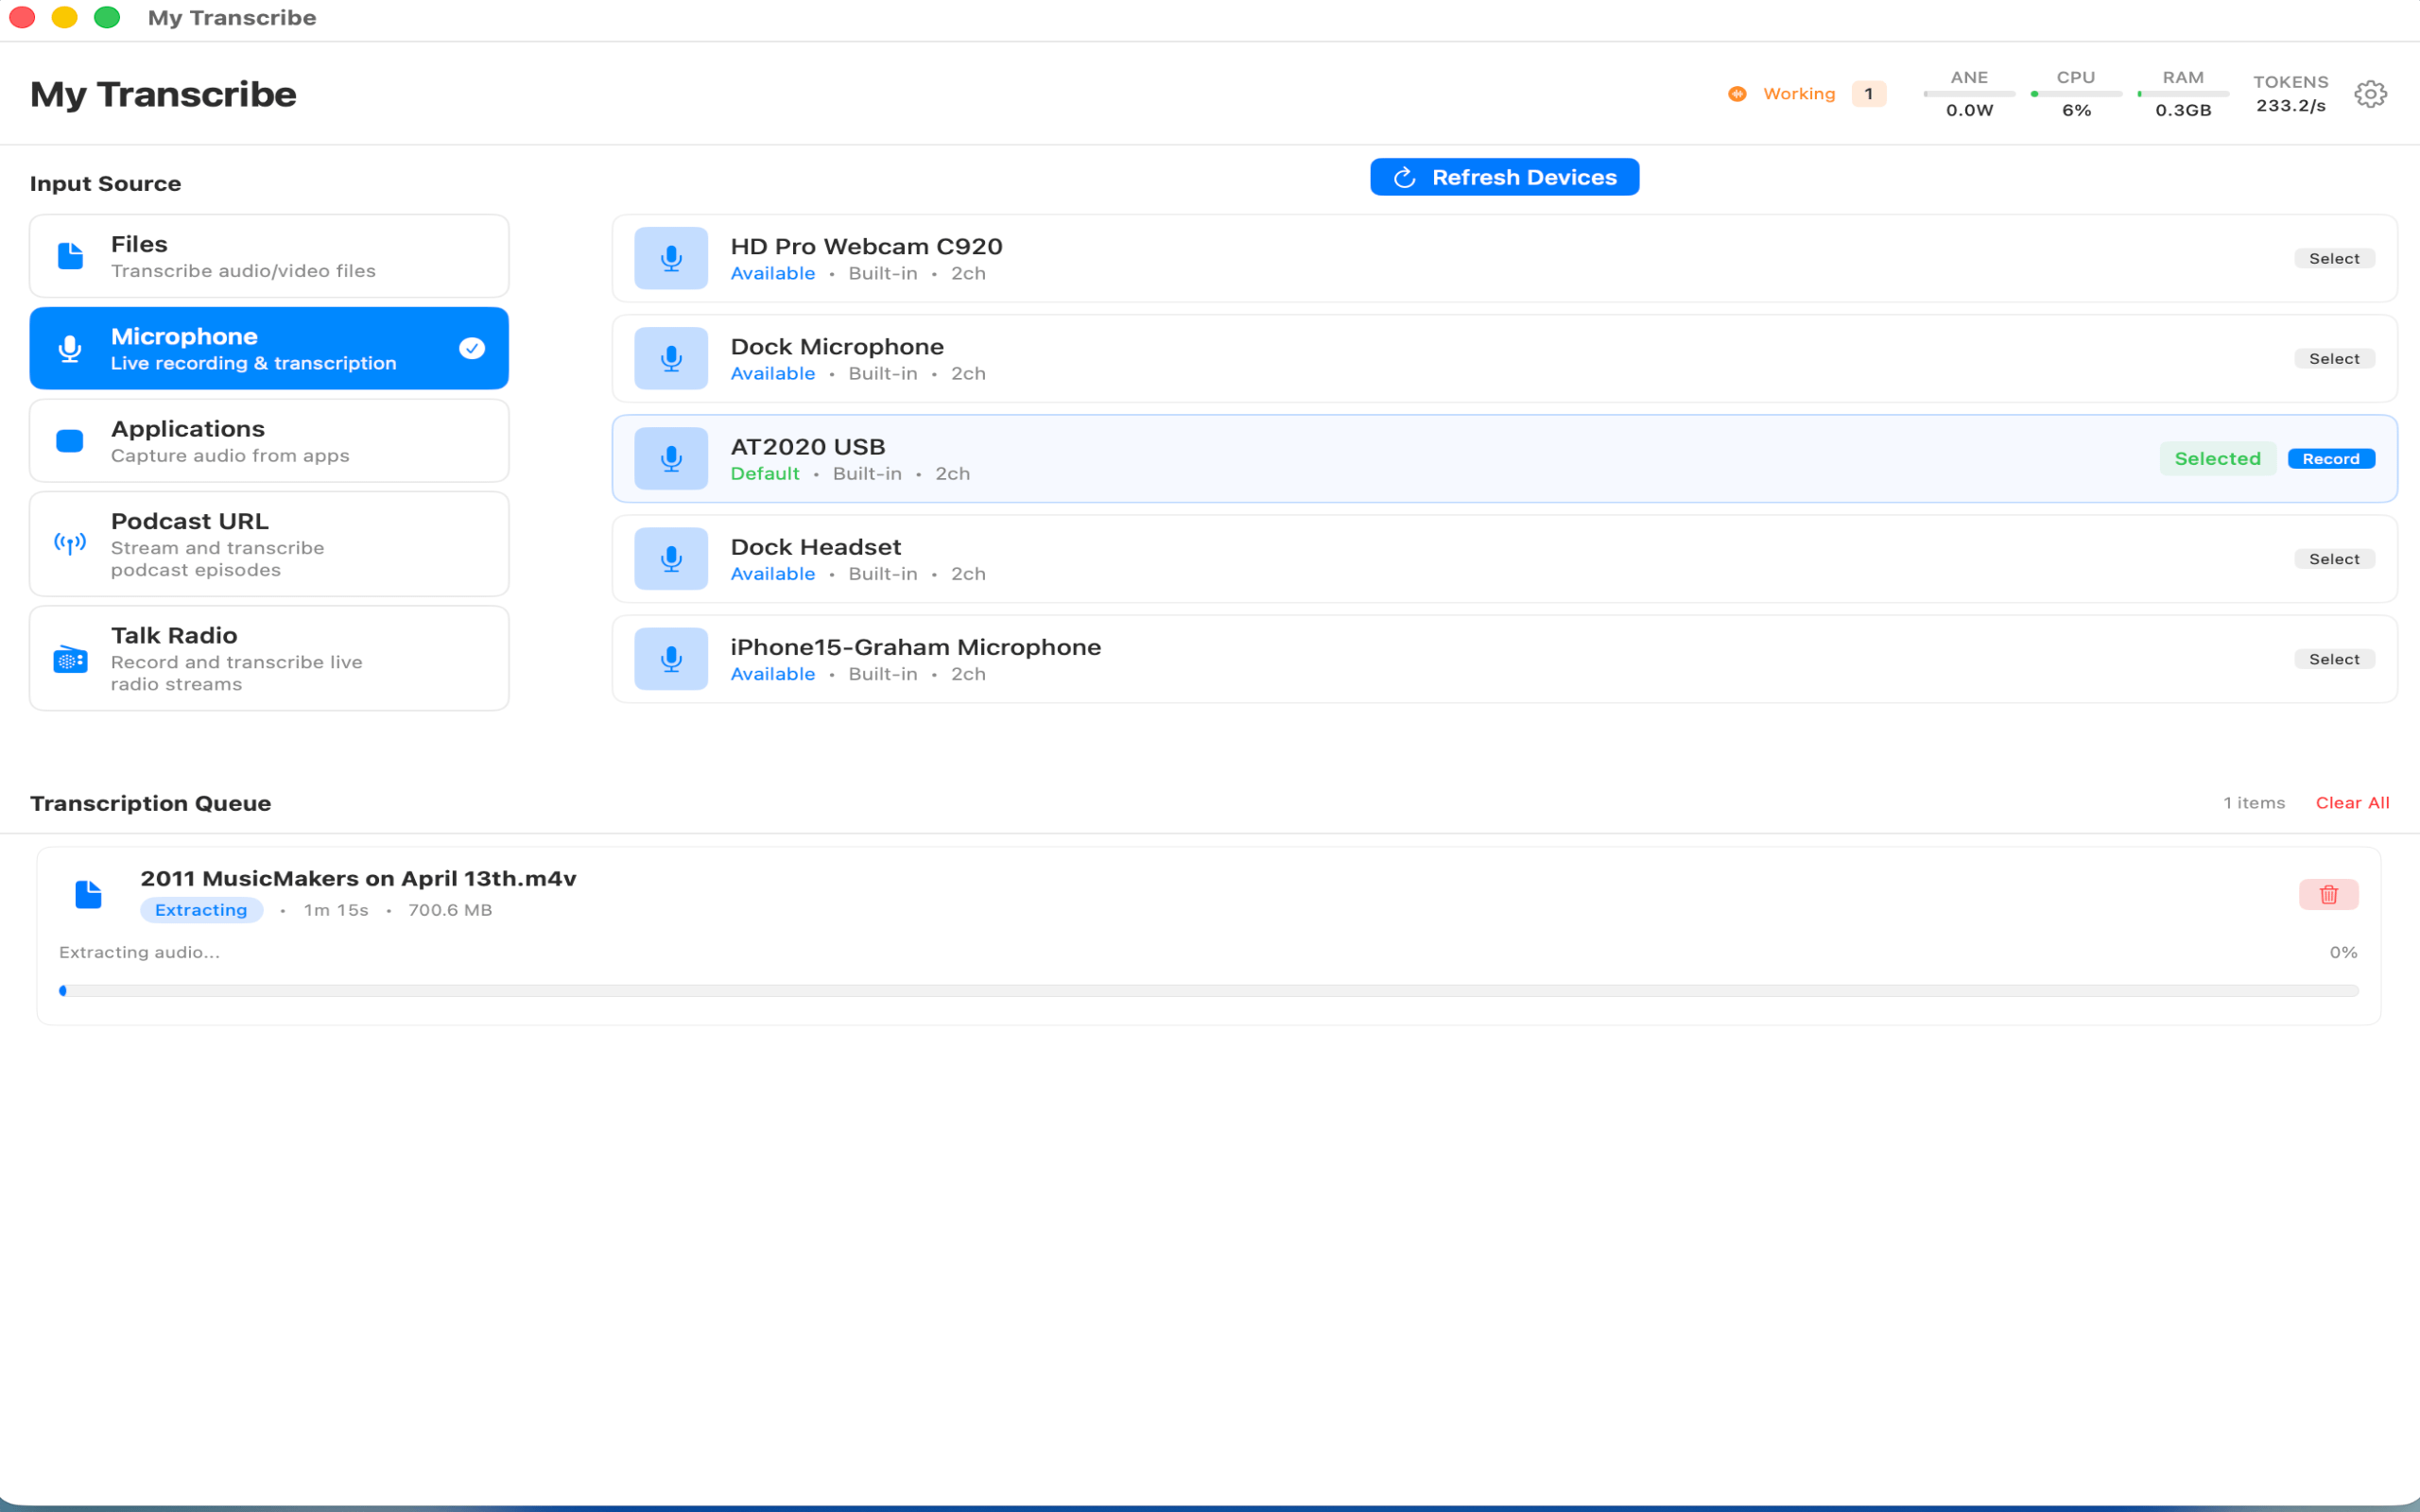This screenshot has width=2420, height=1512.
Task: Delete the 2011 MusicMakers queue item
Action: pyautogui.click(x=2328, y=894)
